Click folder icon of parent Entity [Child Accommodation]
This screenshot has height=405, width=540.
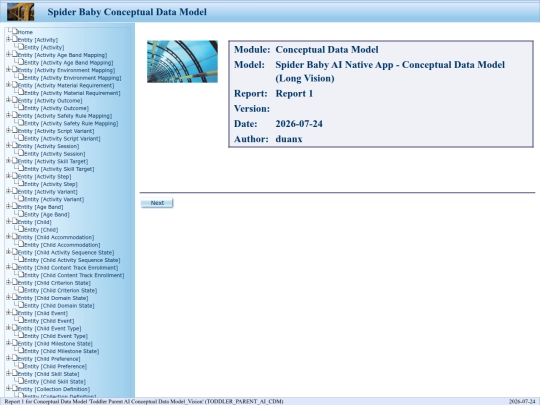click(x=15, y=236)
